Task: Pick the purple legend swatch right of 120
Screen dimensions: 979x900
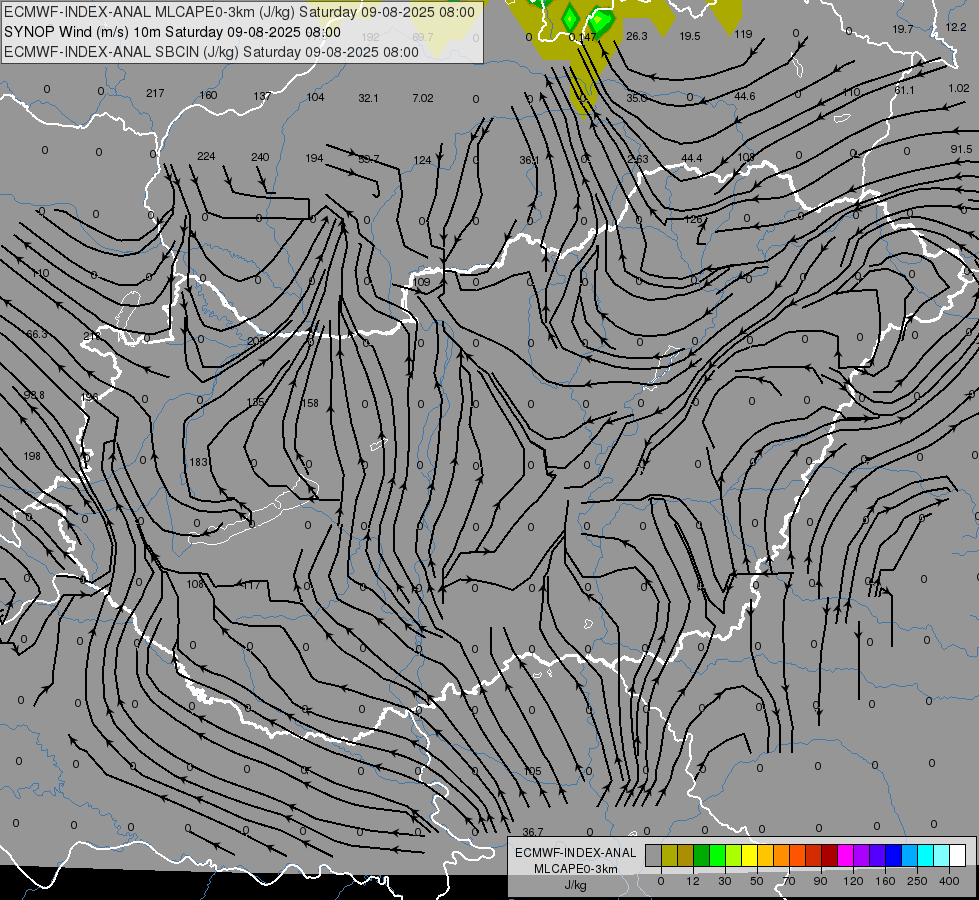Action: (x=862, y=856)
